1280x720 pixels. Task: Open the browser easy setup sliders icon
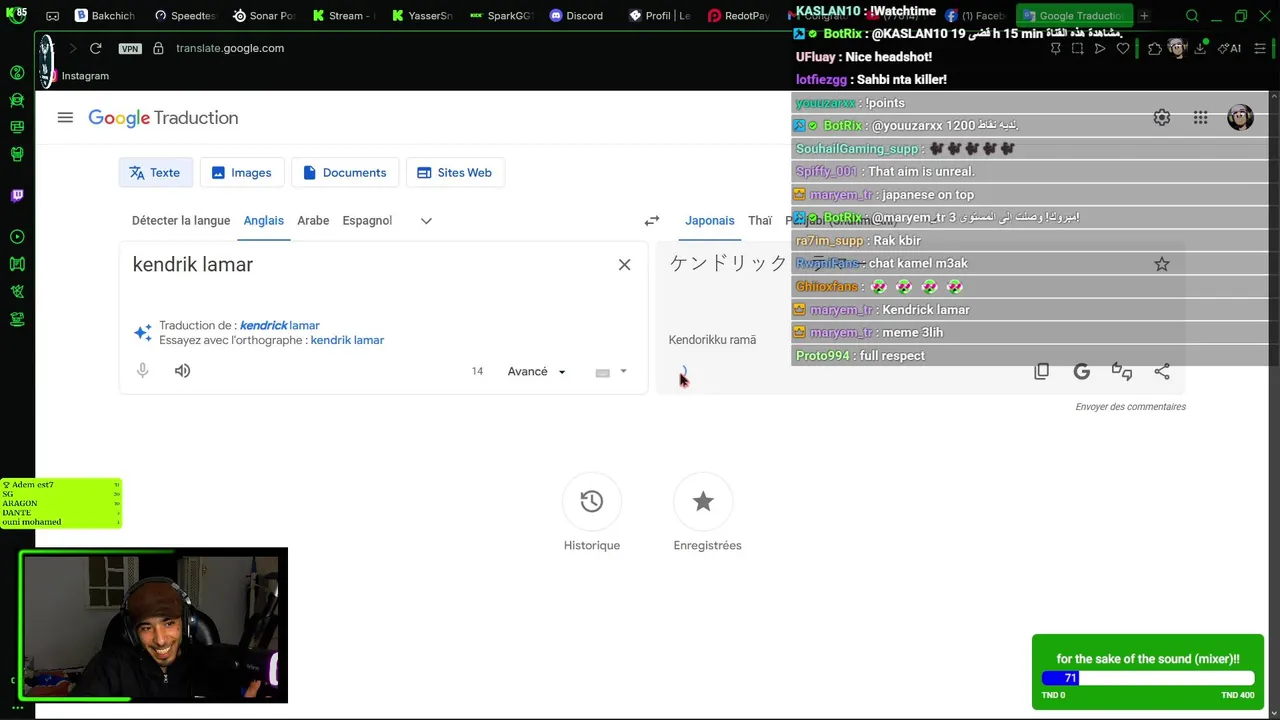[x=1261, y=48]
